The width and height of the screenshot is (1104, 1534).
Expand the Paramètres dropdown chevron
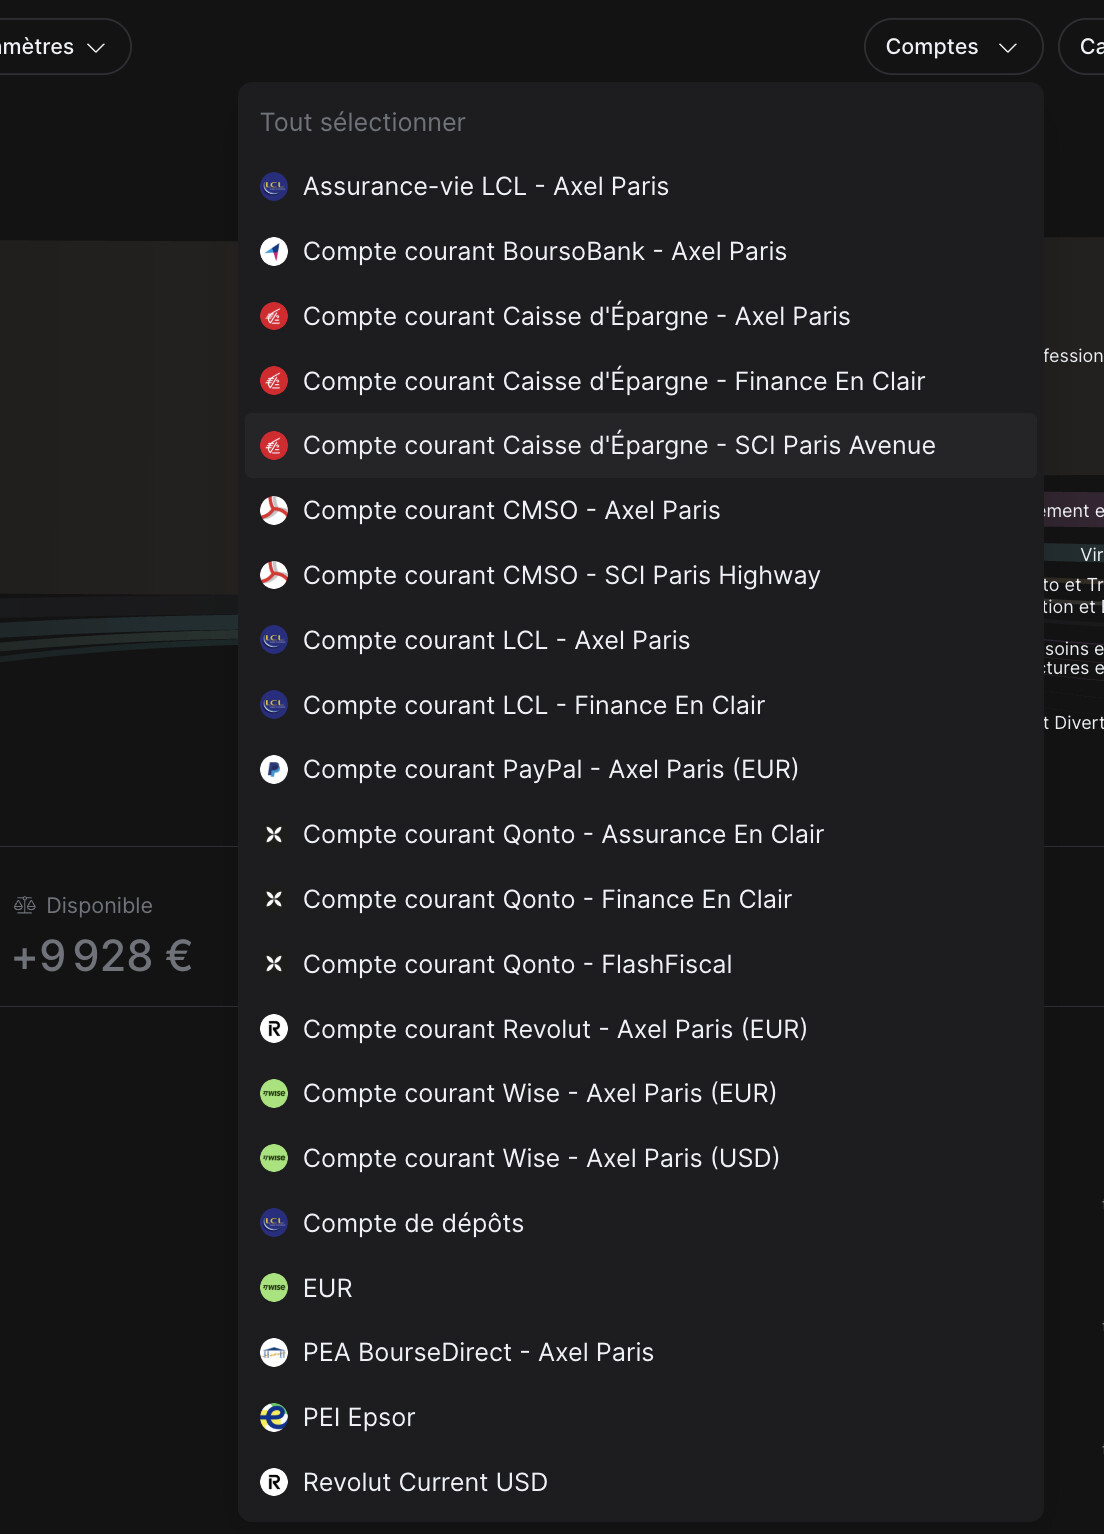pos(96,47)
